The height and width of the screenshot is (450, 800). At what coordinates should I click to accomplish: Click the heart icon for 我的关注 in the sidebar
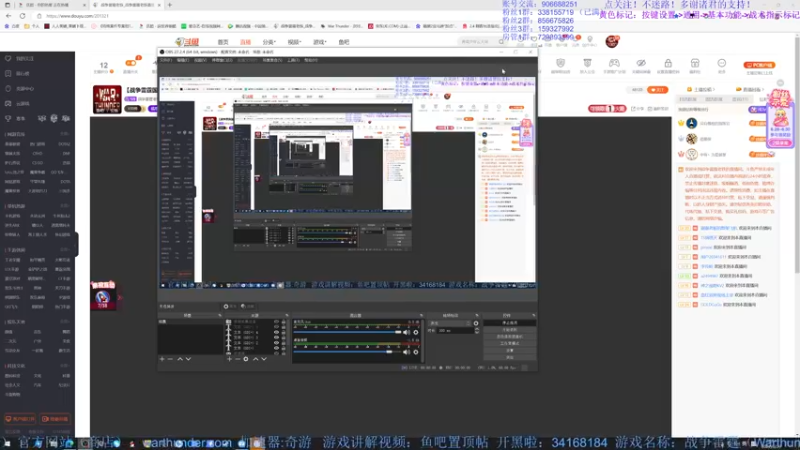tap(8, 59)
